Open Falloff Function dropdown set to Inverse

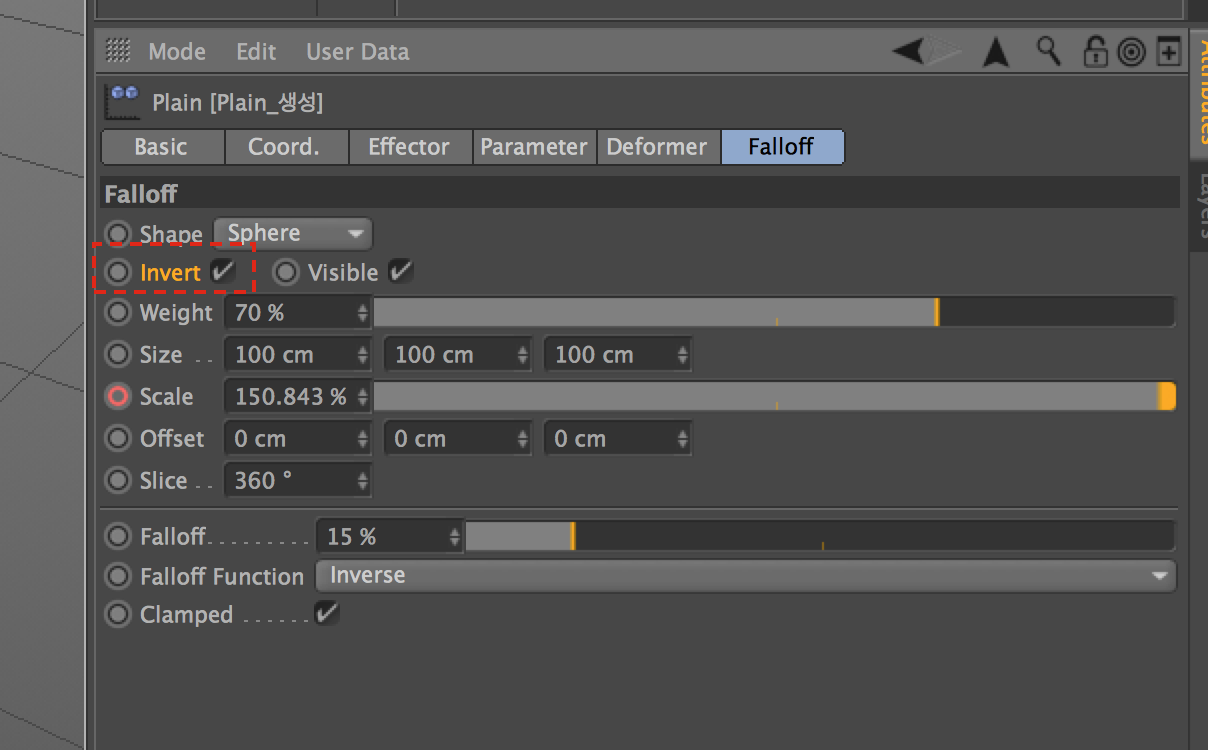pos(745,576)
